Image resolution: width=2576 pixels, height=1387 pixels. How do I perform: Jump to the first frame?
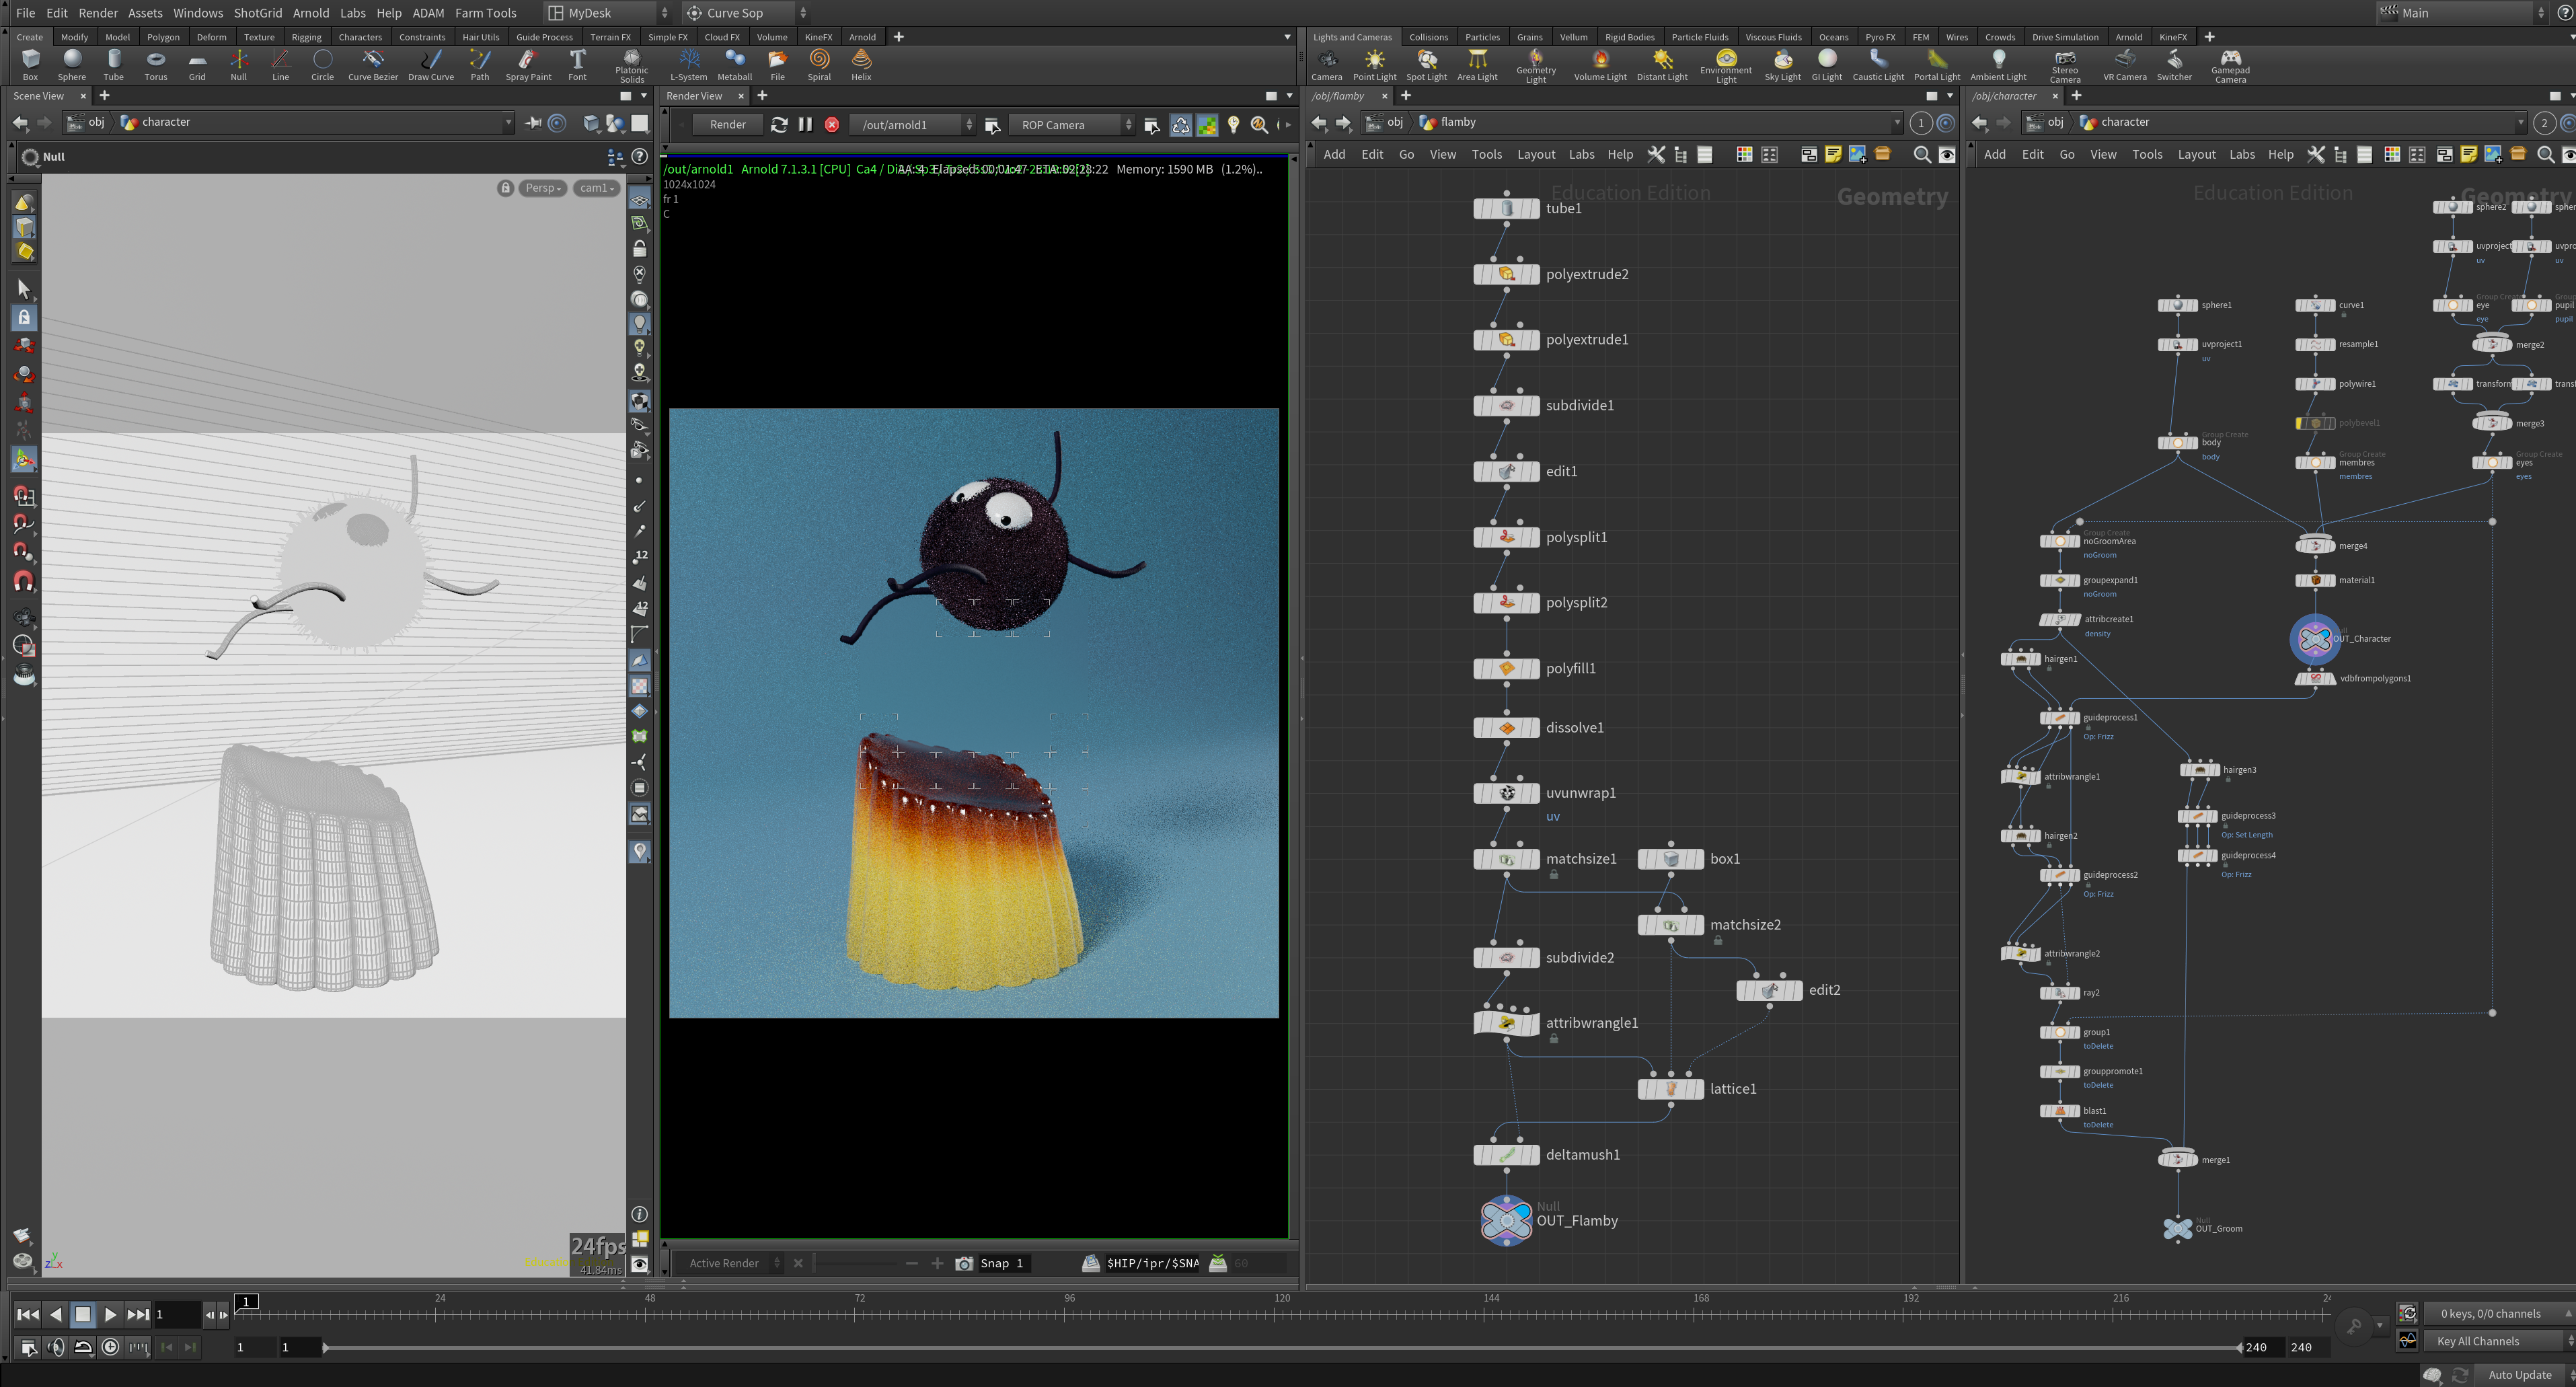[28, 1315]
